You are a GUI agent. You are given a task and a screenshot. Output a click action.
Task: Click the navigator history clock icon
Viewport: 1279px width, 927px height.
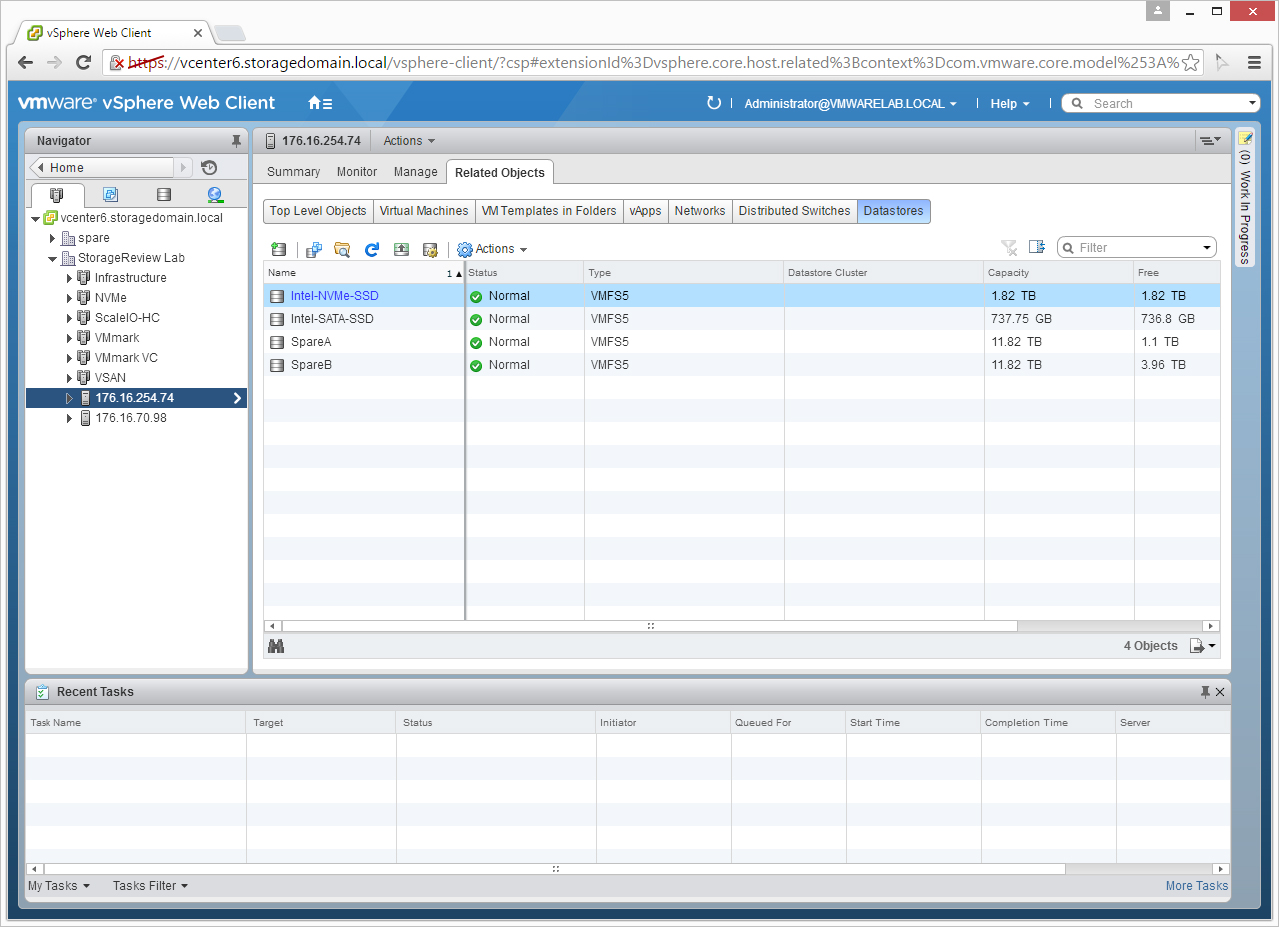209,168
